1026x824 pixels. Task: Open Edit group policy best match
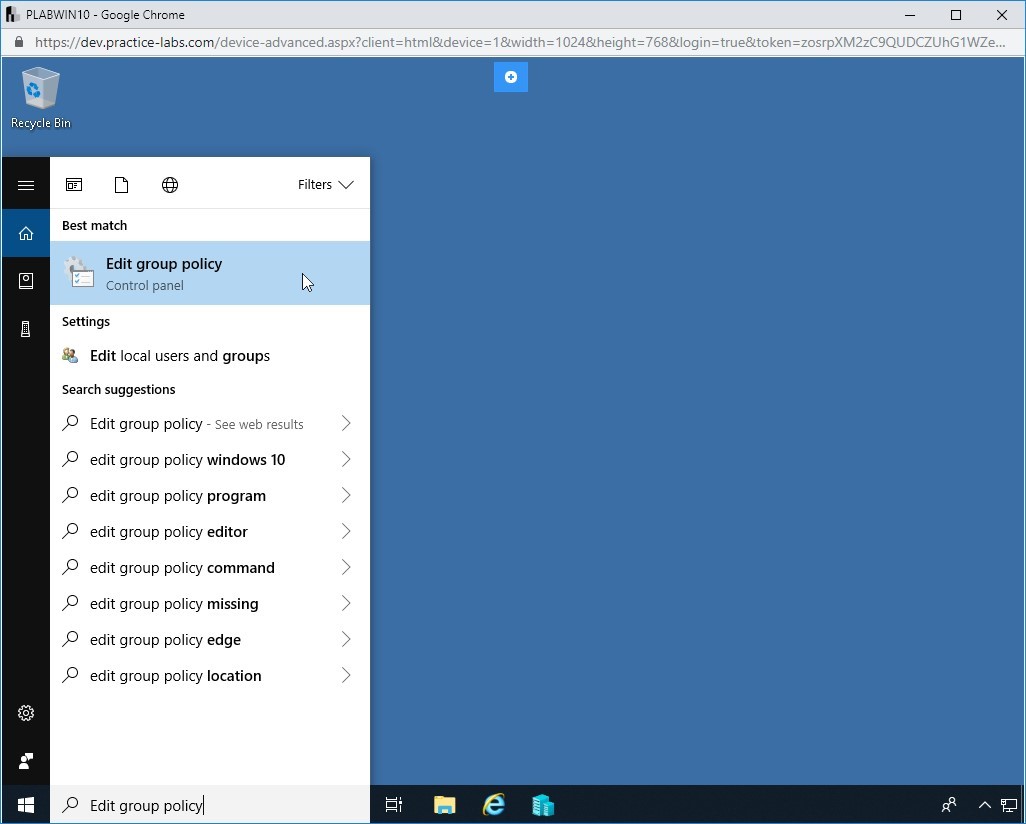(x=210, y=273)
